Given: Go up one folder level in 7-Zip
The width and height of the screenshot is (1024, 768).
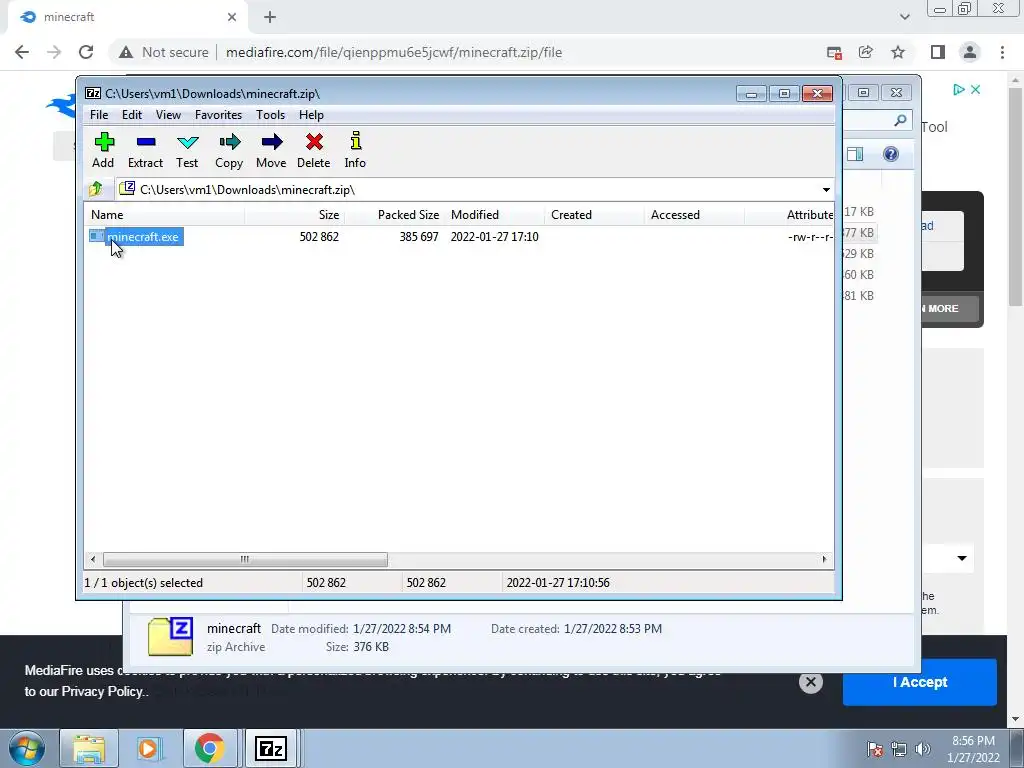Looking at the screenshot, I should (x=96, y=189).
